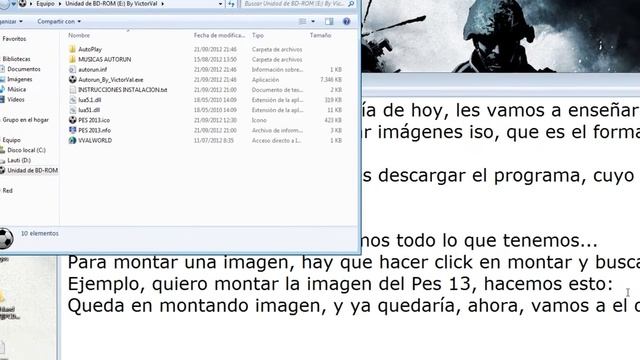Open the AutoPlay folder icon
The width and height of the screenshot is (640, 360).
(x=73, y=49)
